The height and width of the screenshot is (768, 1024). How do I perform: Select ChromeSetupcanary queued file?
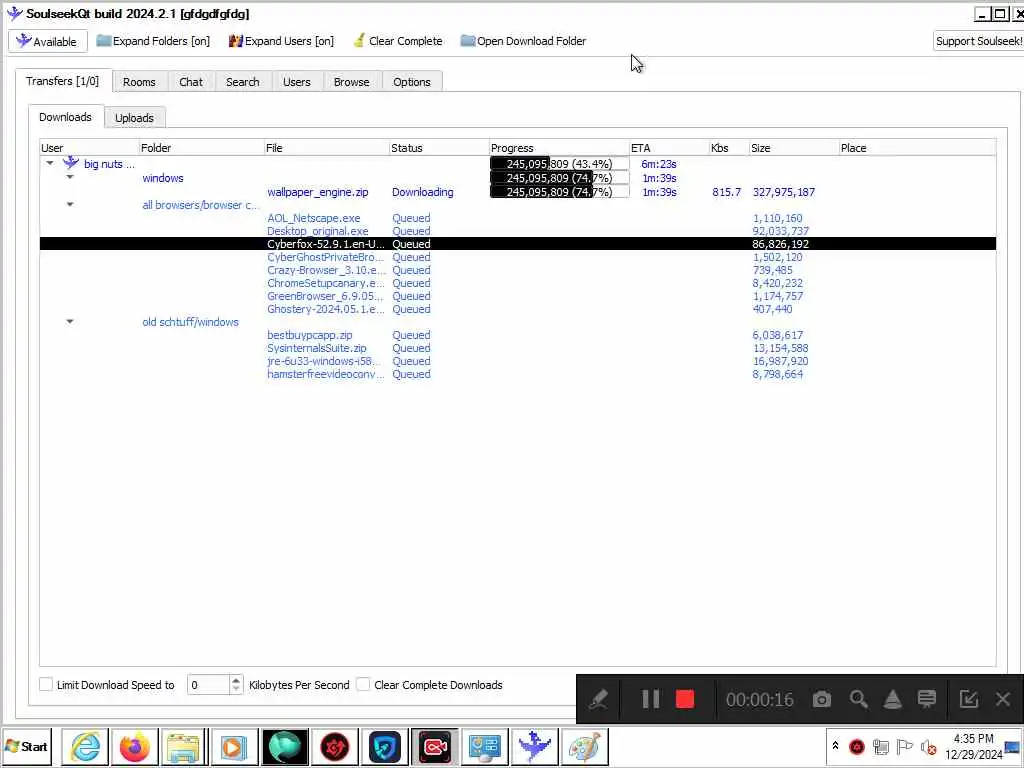click(x=518, y=283)
